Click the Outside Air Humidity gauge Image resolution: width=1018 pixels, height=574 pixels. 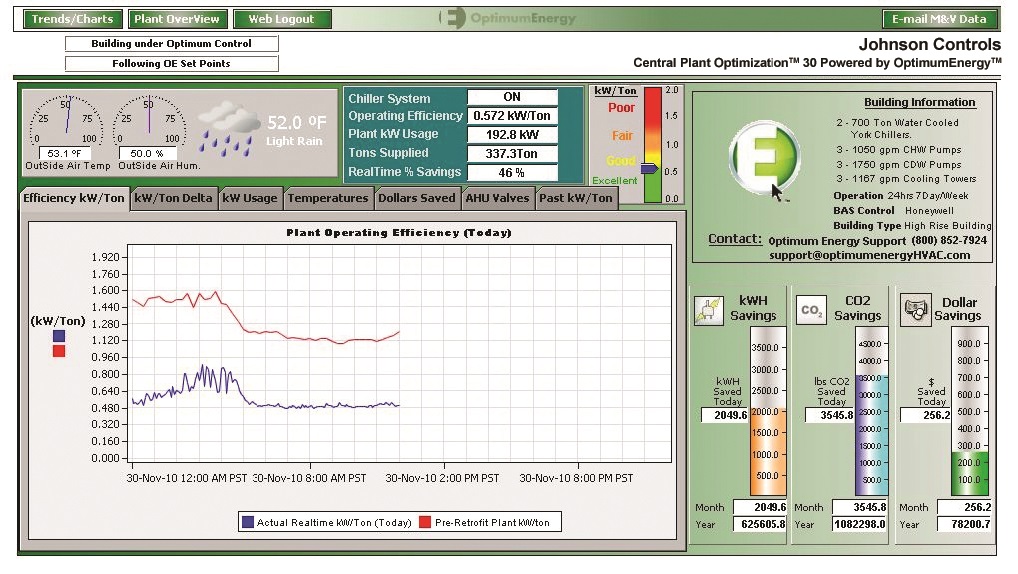point(149,119)
